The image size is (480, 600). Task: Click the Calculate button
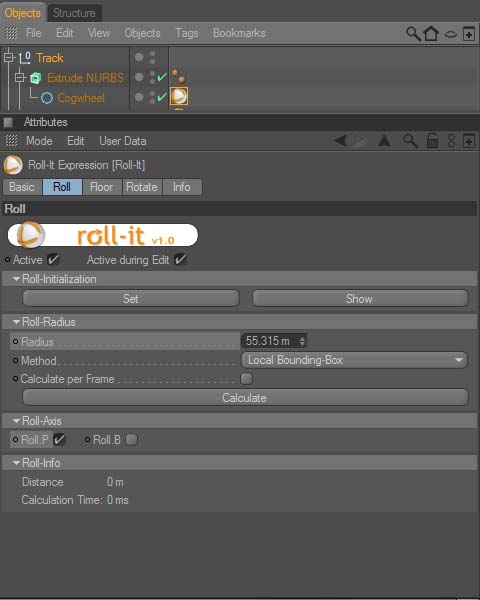[245, 398]
